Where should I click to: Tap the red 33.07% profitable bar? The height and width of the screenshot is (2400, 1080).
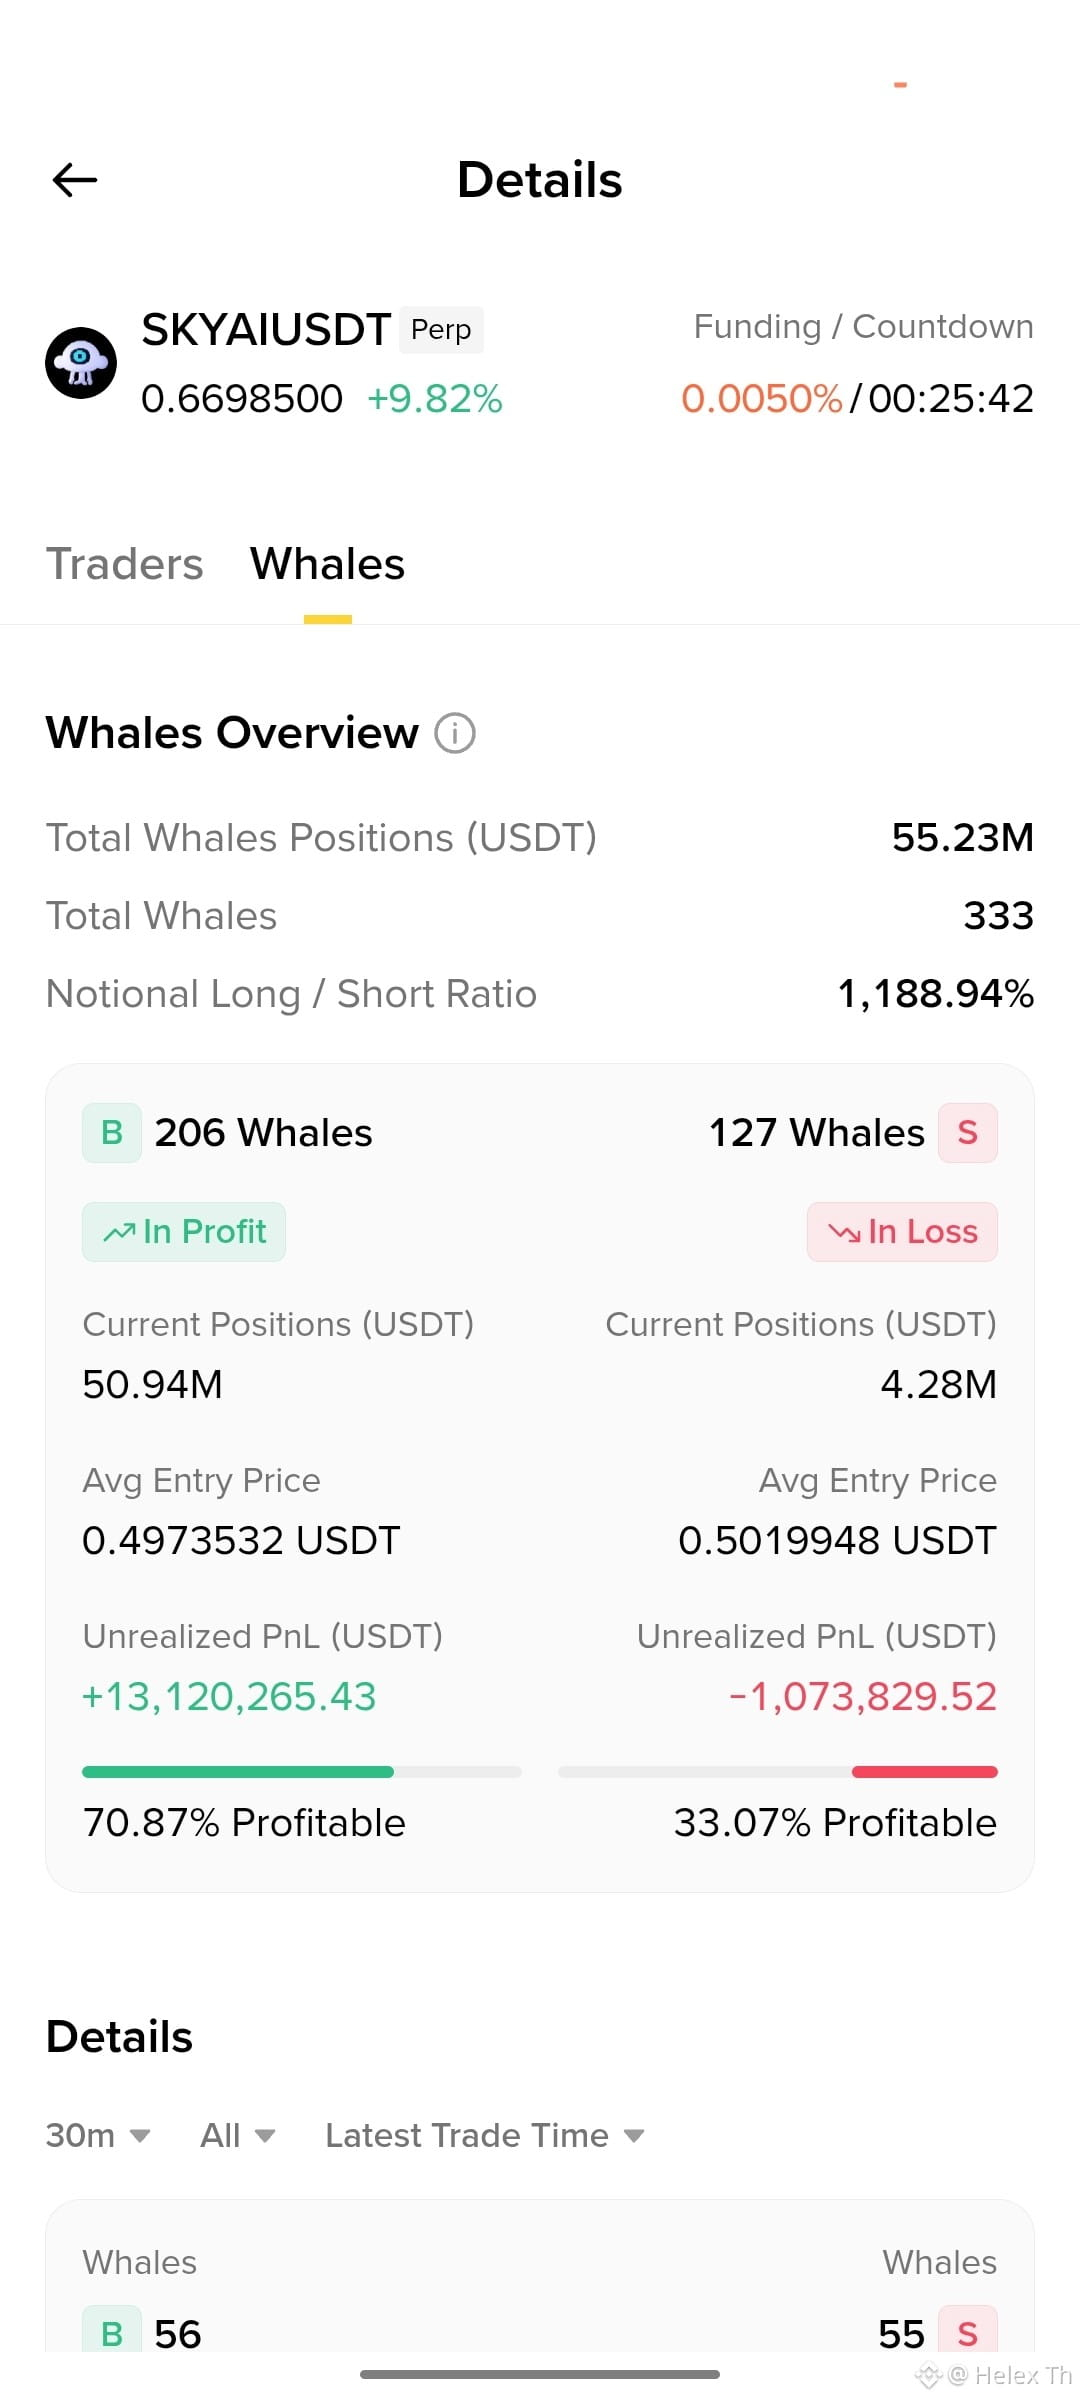tap(925, 1772)
